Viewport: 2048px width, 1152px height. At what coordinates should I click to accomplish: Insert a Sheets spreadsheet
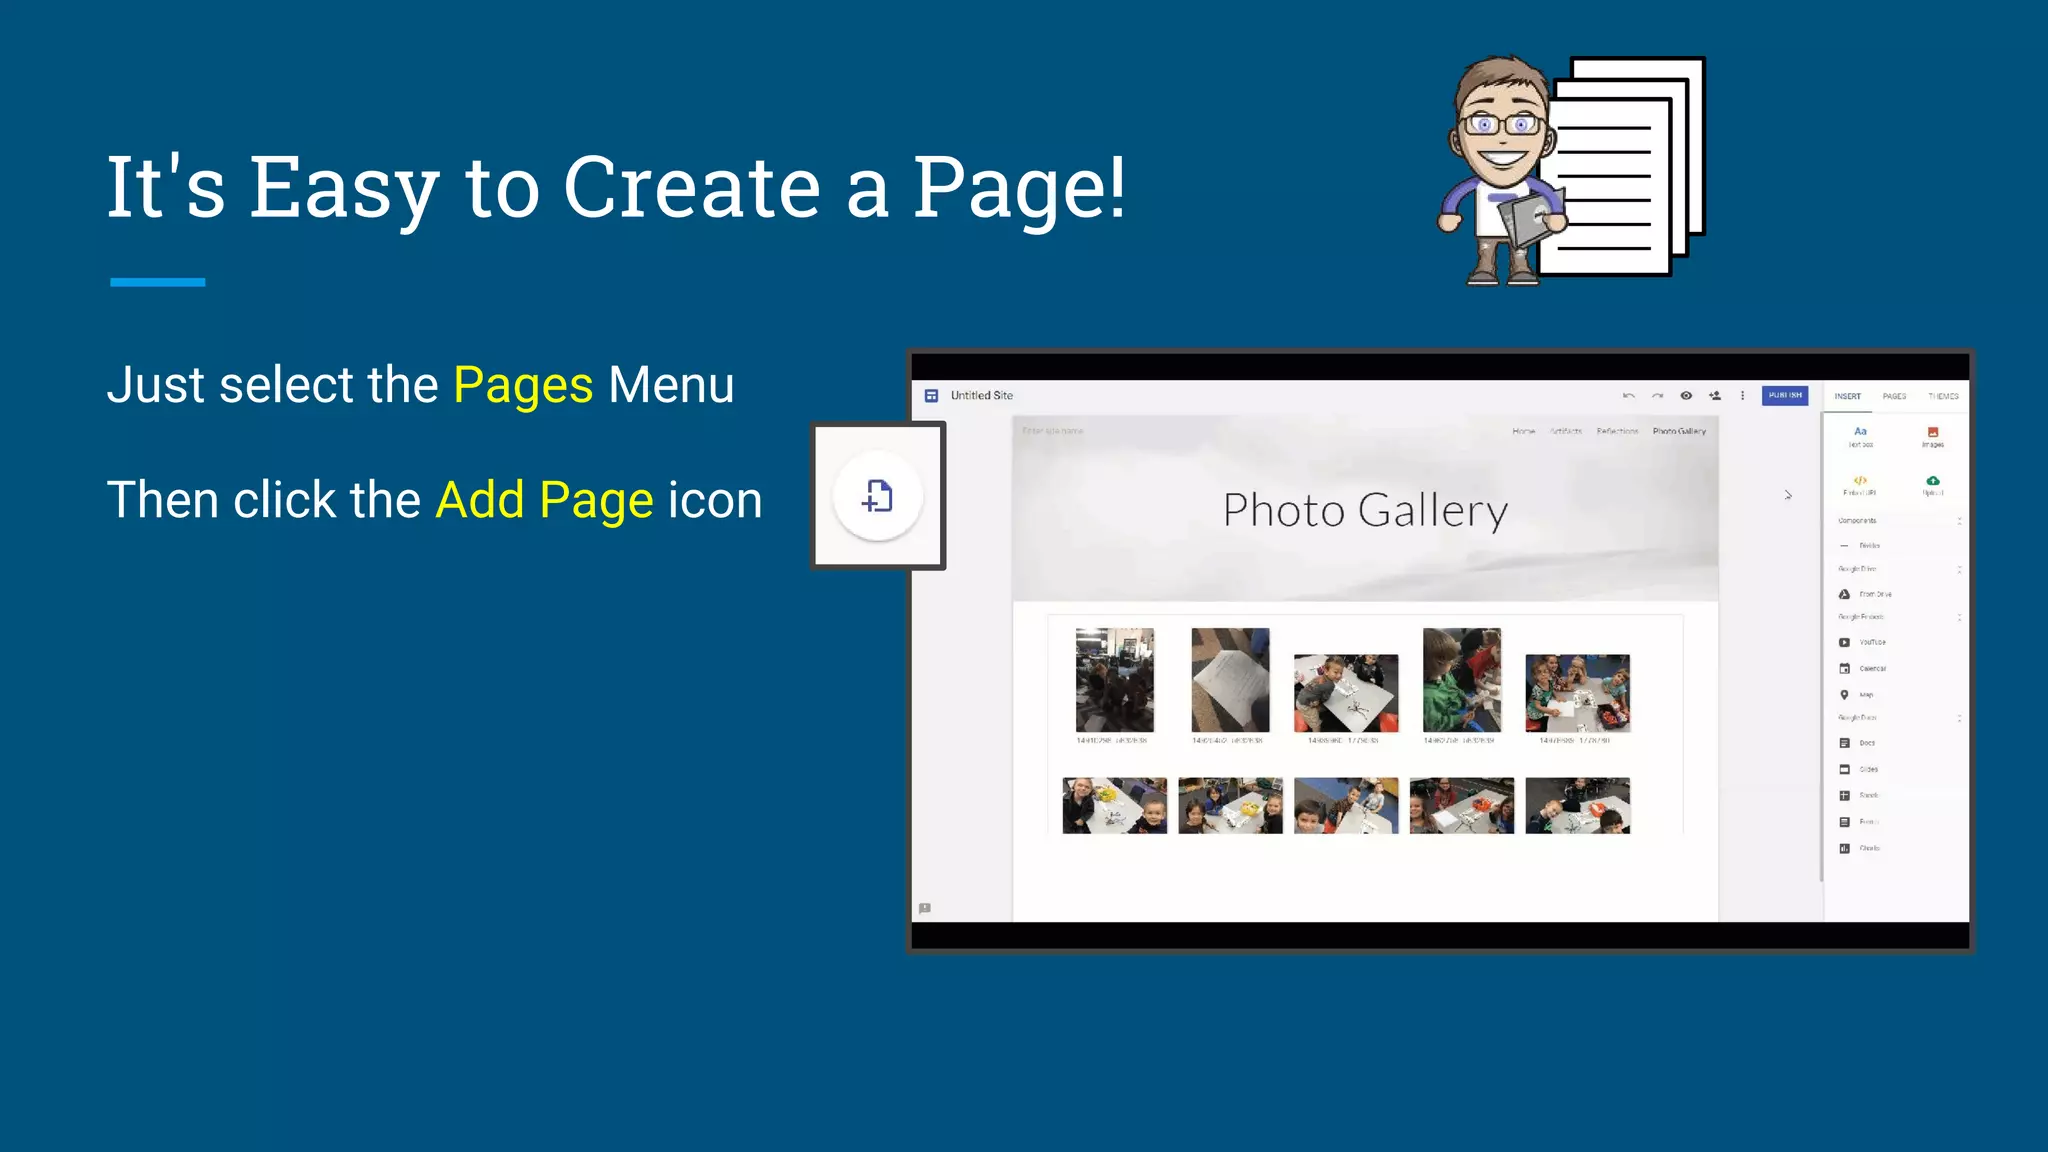click(x=1858, y=795)
